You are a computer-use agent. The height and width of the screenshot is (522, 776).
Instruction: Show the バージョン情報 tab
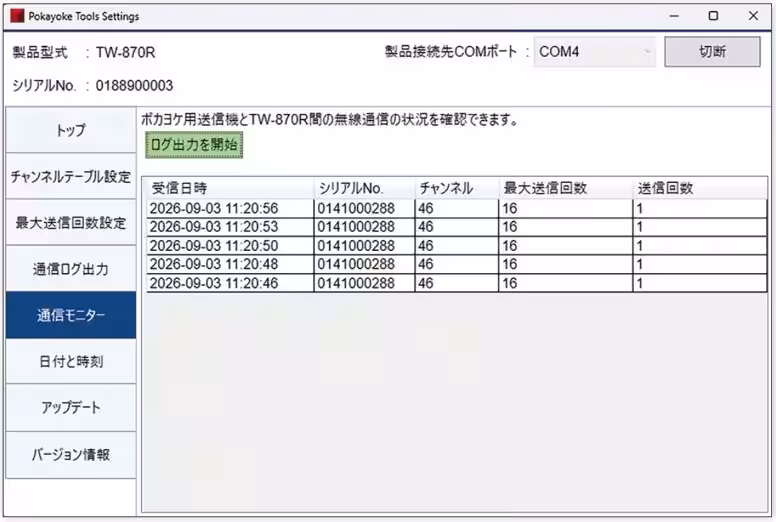pos(71,455)
